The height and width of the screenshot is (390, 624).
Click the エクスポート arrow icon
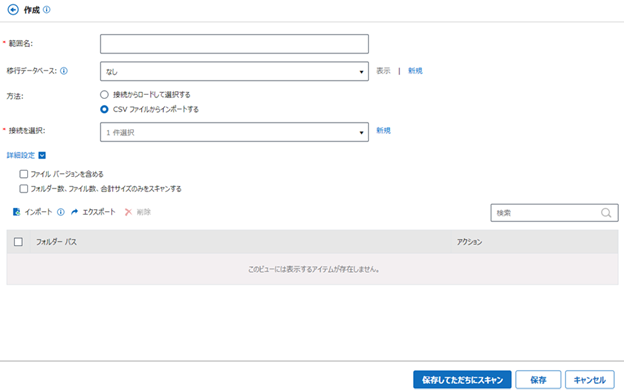74,212
